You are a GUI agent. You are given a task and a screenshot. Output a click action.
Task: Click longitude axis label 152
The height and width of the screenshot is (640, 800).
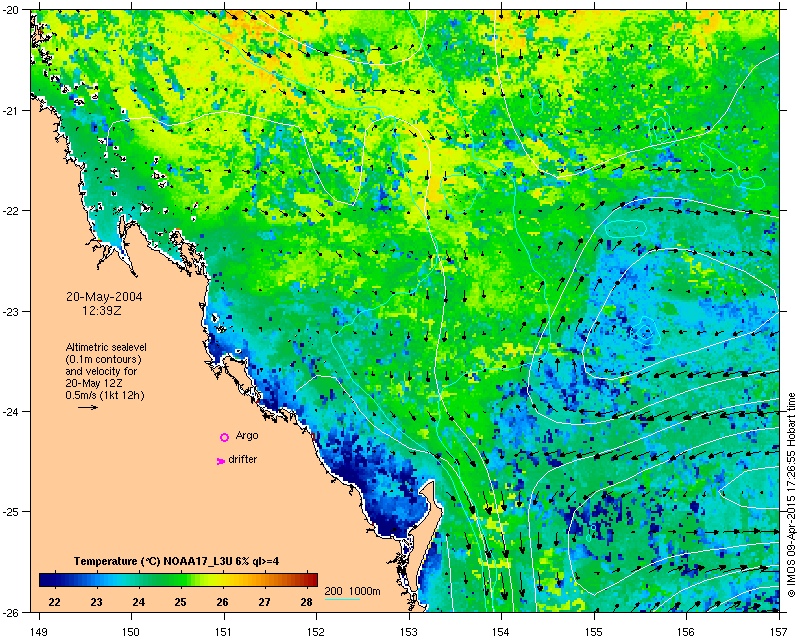(x=316, y=632)
